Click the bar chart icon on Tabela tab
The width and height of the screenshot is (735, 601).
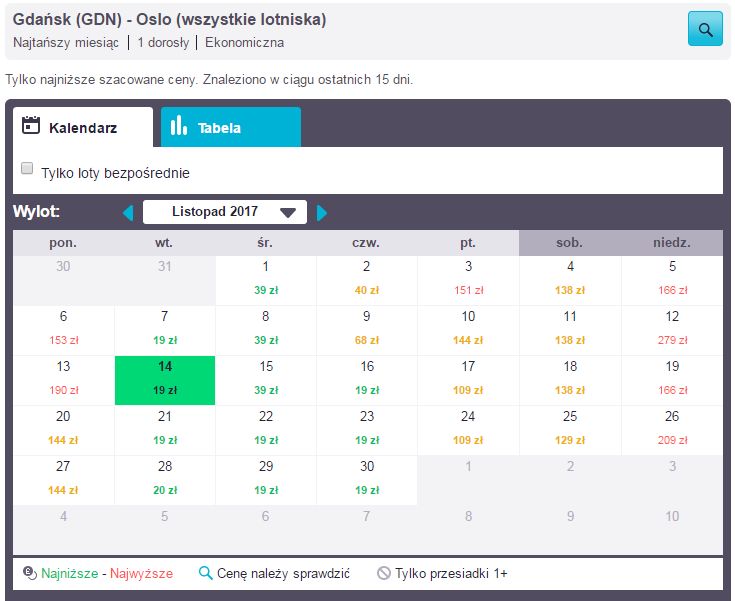pos(179,126)
